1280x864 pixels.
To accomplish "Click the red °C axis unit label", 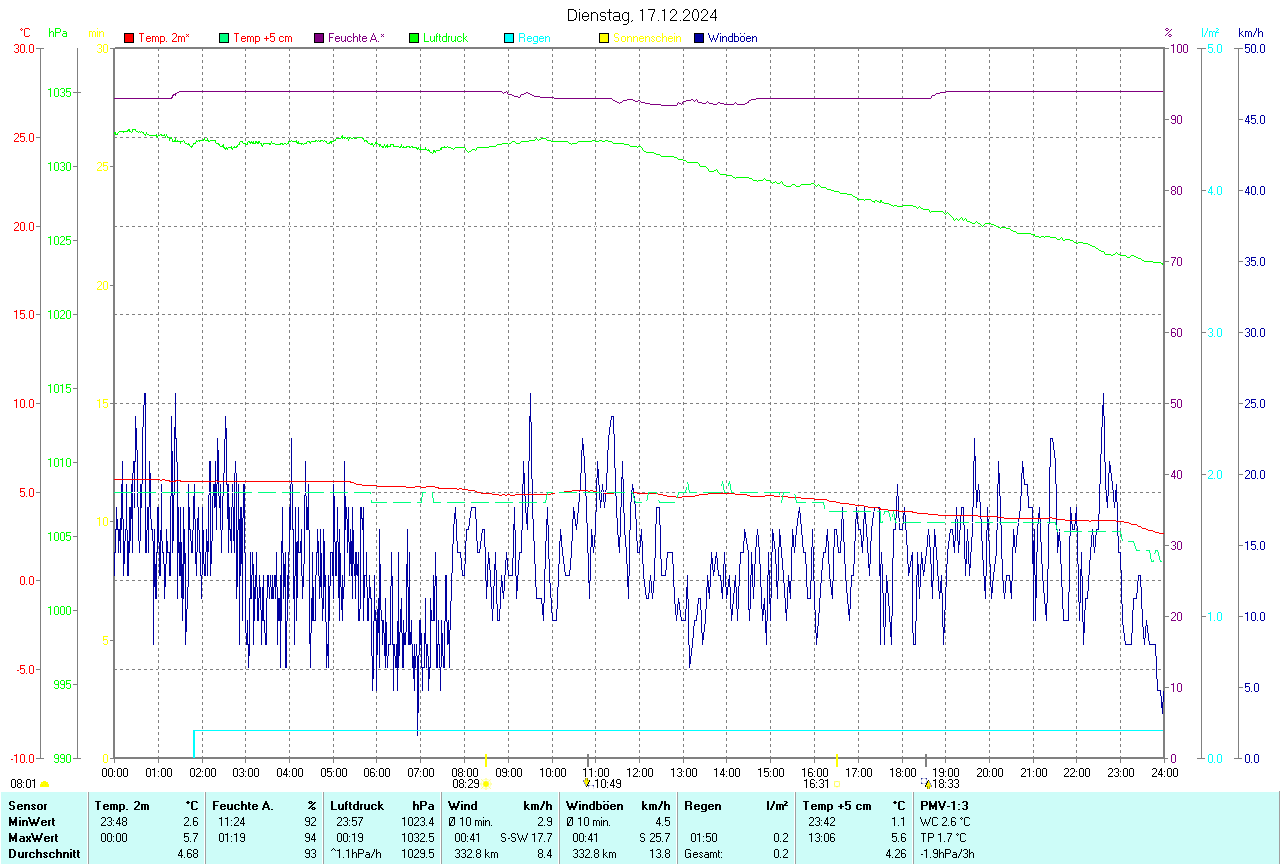I will [x=25, y=33].
